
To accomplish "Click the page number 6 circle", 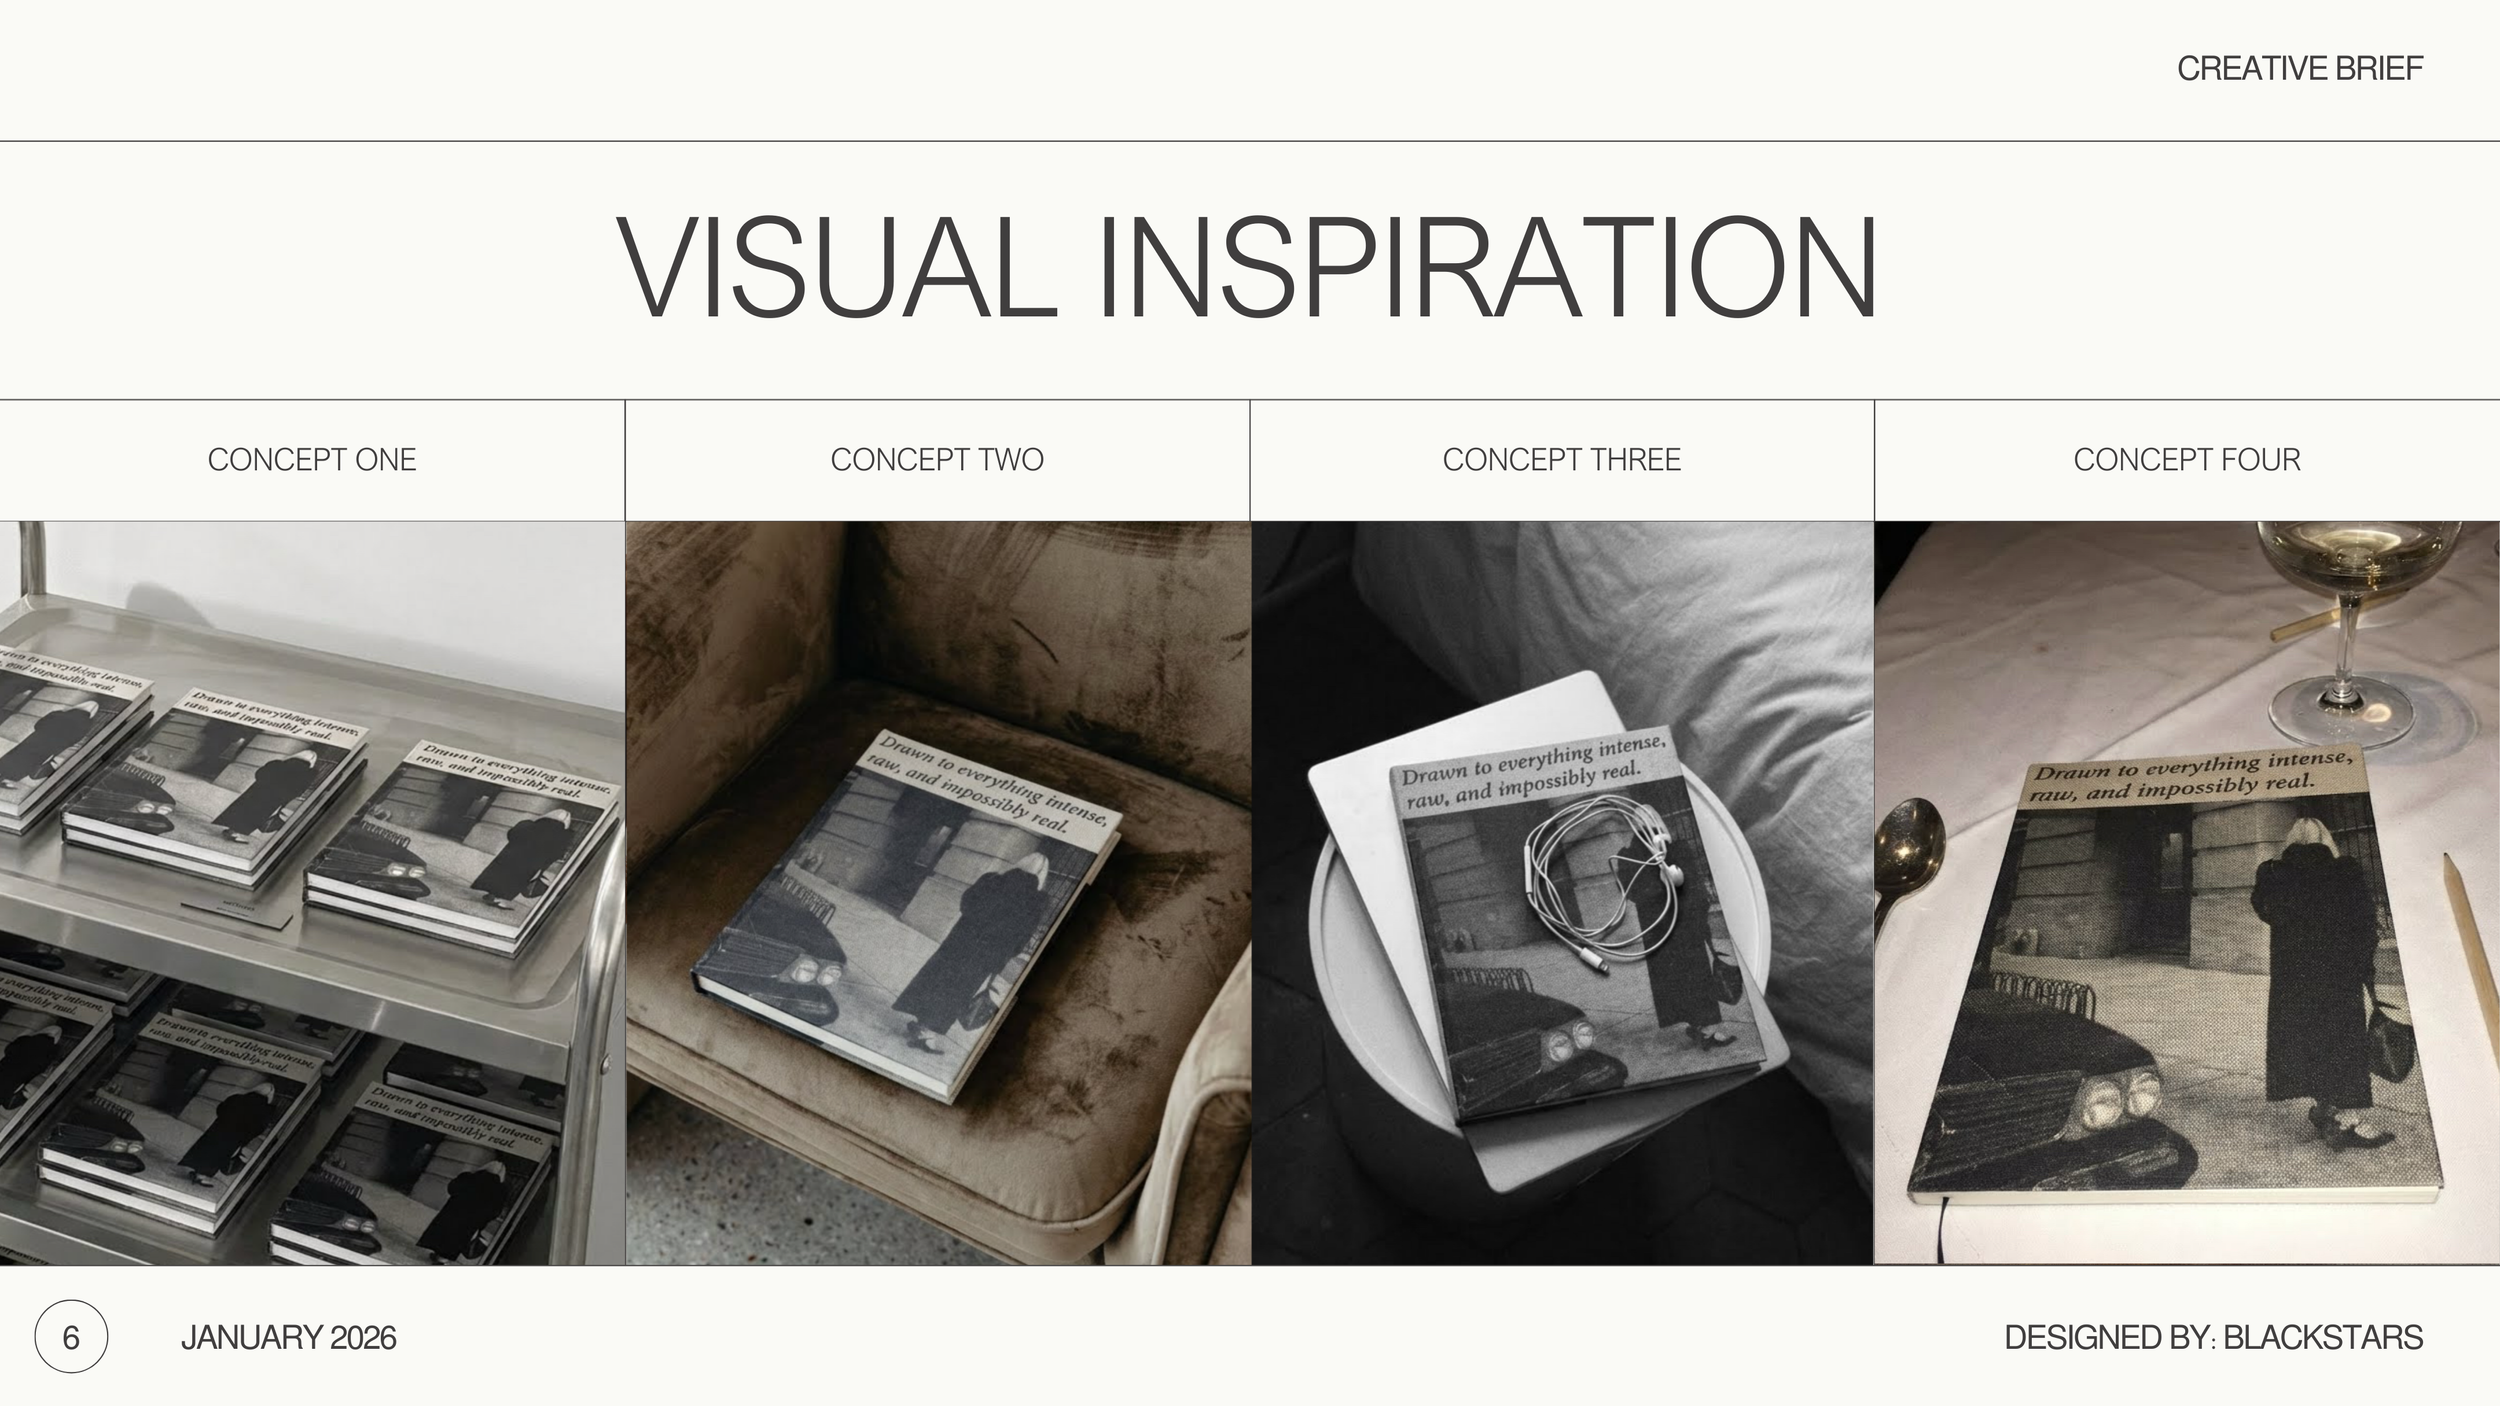I will 71,1336.
